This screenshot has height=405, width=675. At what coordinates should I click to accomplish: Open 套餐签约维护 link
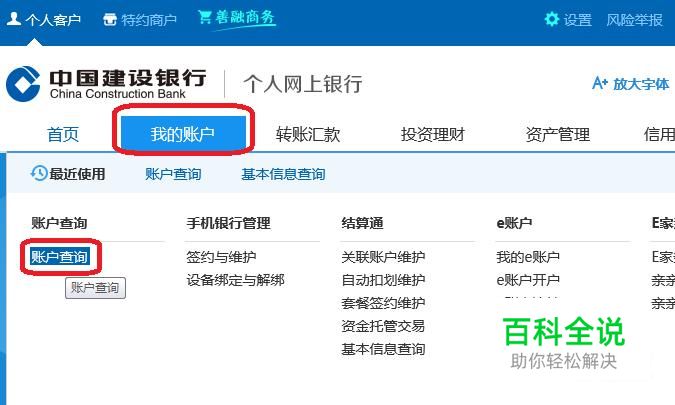point(383,303)
